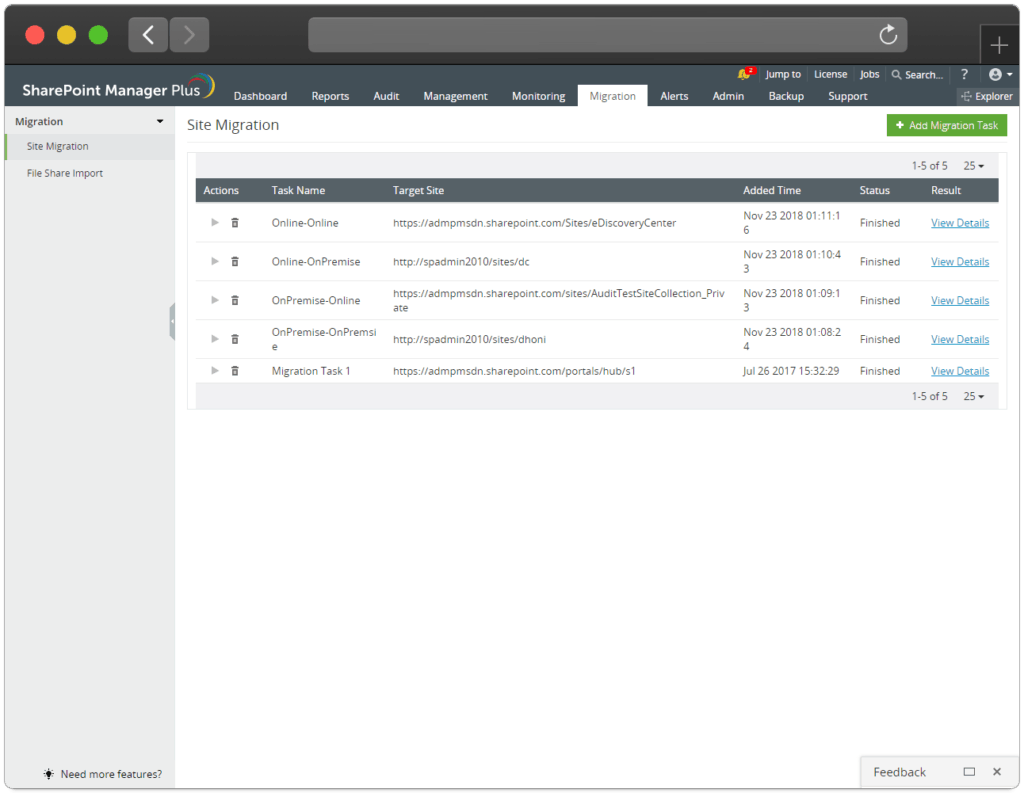
Task: Collapse the Migration sidebar section
Action: (160, 121)
